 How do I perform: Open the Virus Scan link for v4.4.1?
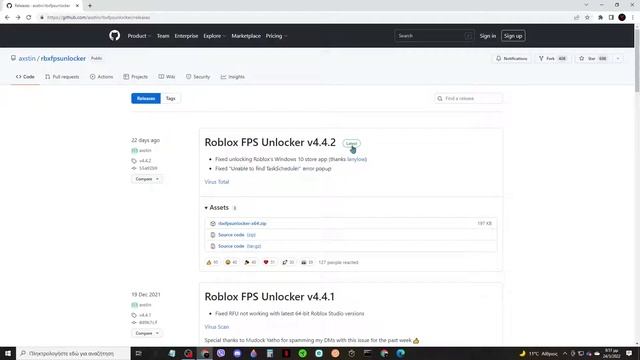pyautogui.click(x=217, y=327)
